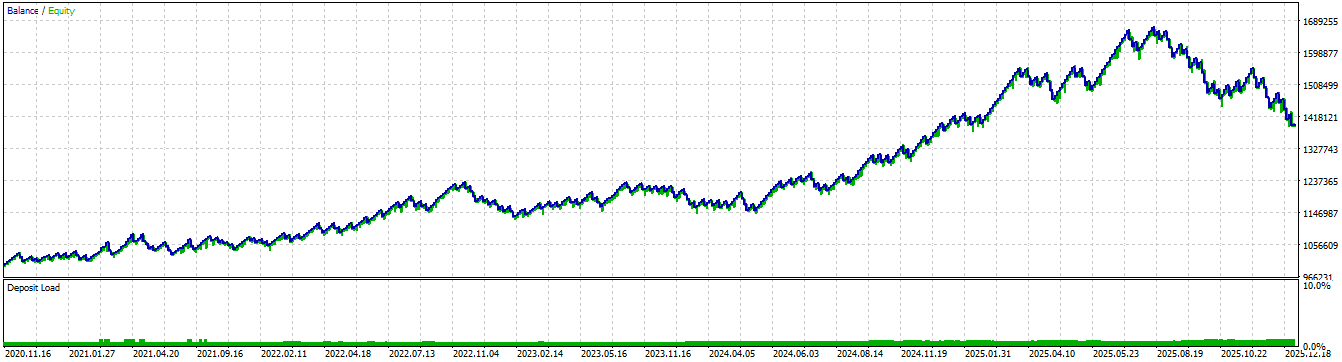Click the green 'Equity' legend label

(61, 10)
